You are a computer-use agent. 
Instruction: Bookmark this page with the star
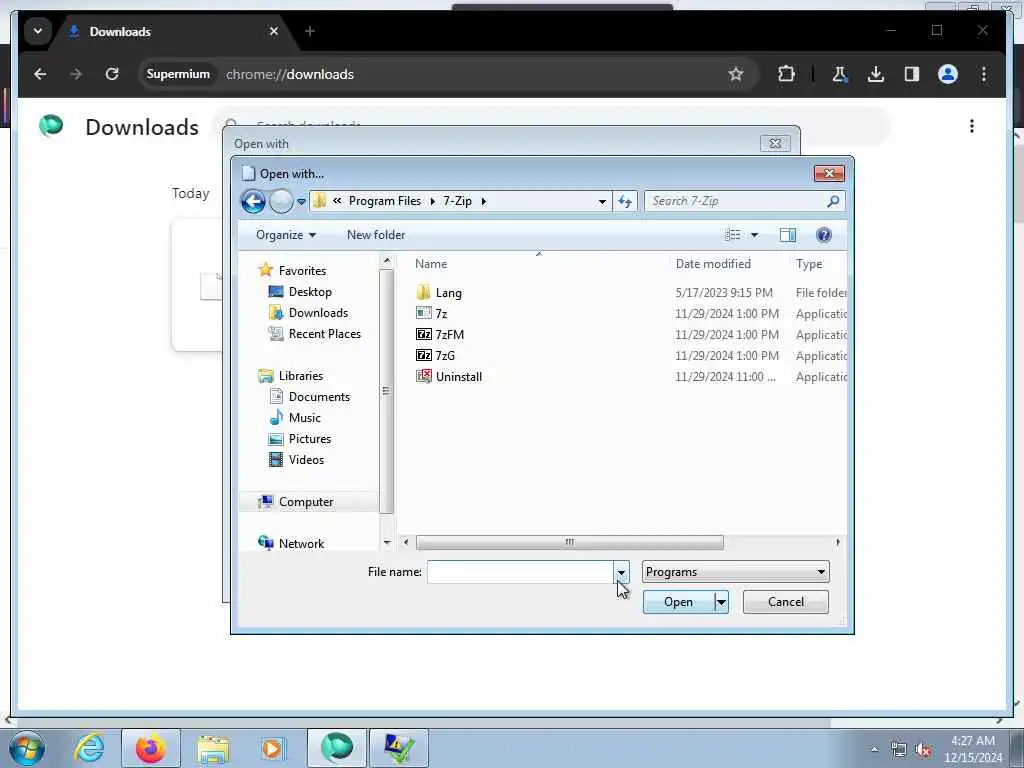tap(736, 74)
